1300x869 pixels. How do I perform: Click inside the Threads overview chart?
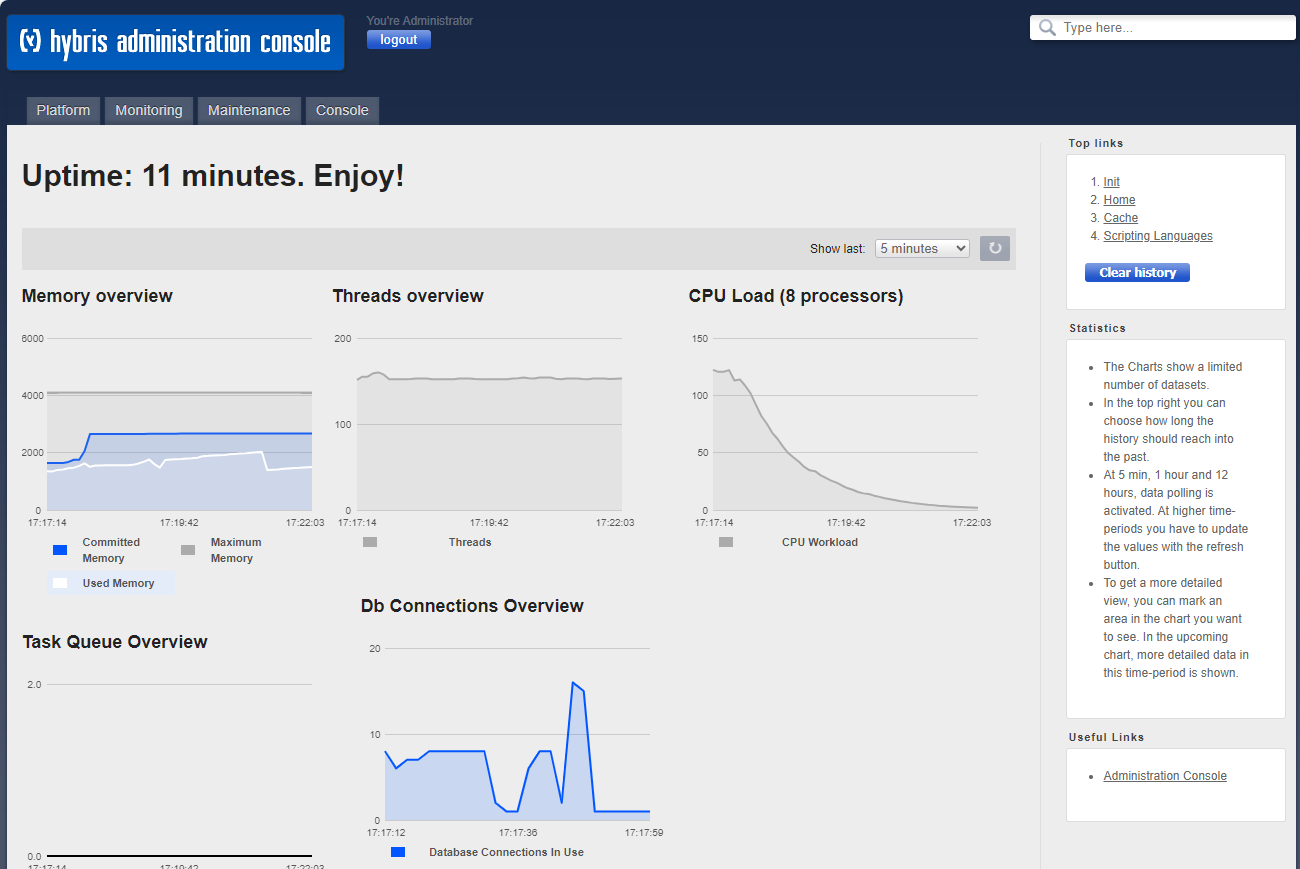tap(489, 424)
